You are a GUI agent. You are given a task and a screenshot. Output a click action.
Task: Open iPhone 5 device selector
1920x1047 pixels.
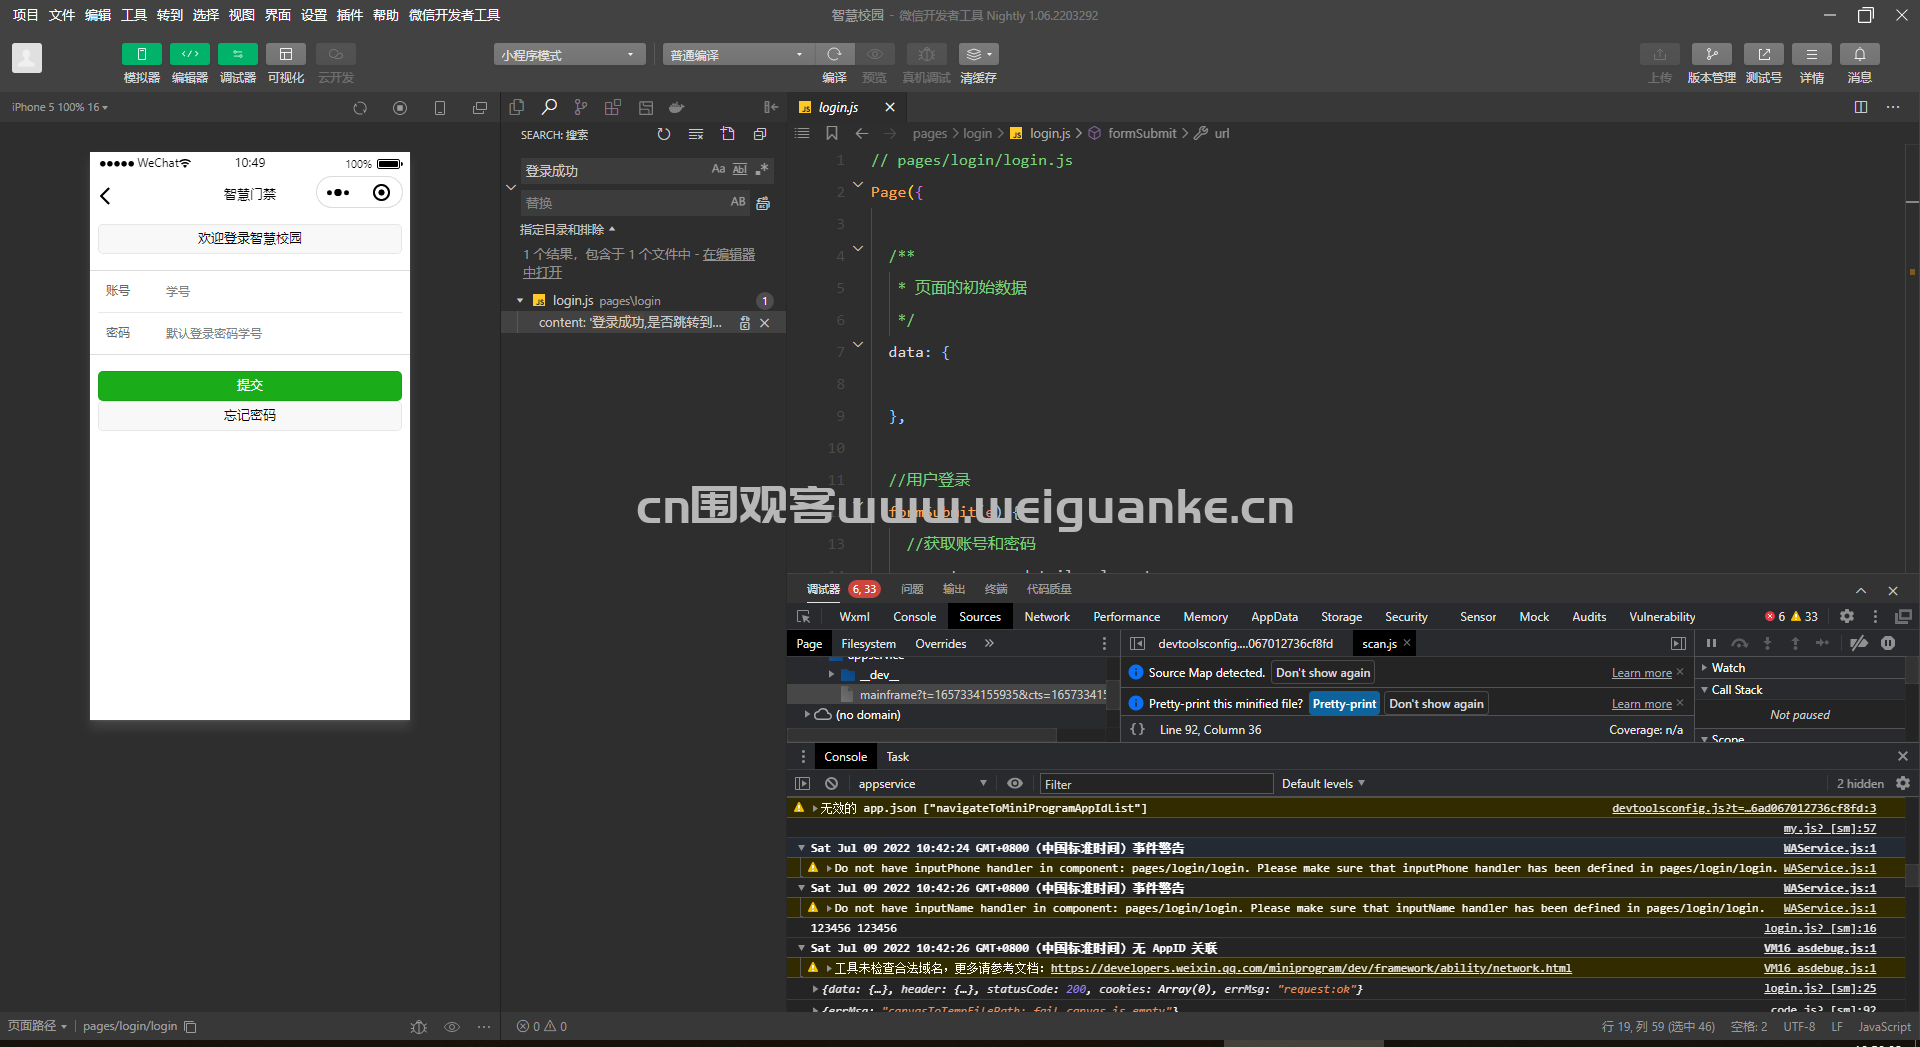click(x=60, y=107)
